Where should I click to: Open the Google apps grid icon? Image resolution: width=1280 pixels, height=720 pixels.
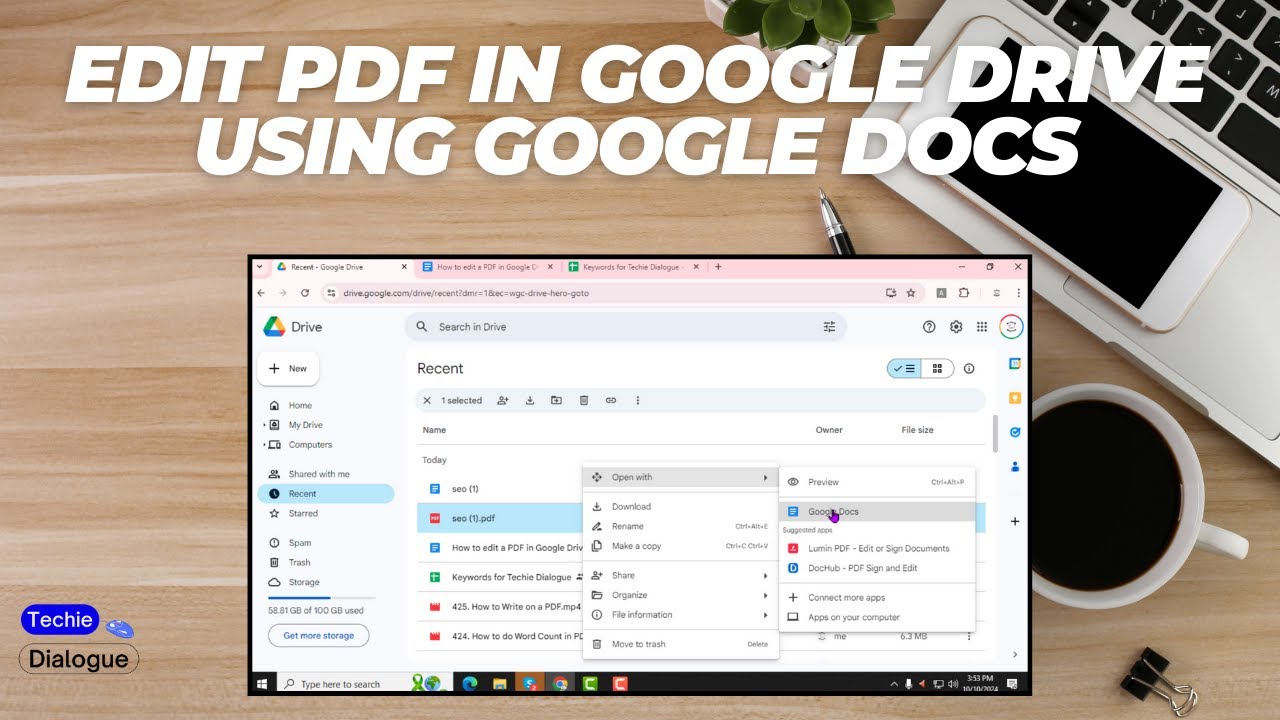(982, 327)
